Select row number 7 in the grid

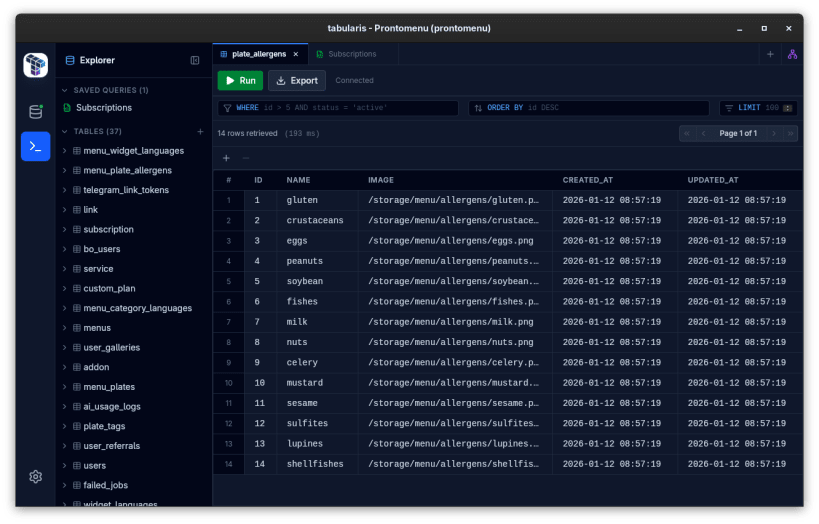[x=229, y=322]
